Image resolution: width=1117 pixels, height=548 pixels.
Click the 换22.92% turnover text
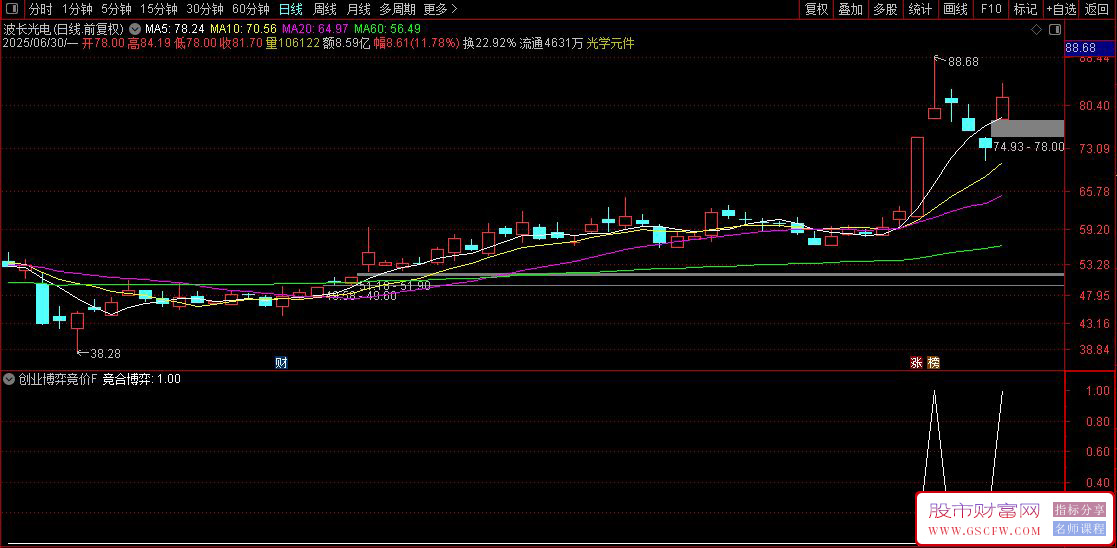pos(489,43)
